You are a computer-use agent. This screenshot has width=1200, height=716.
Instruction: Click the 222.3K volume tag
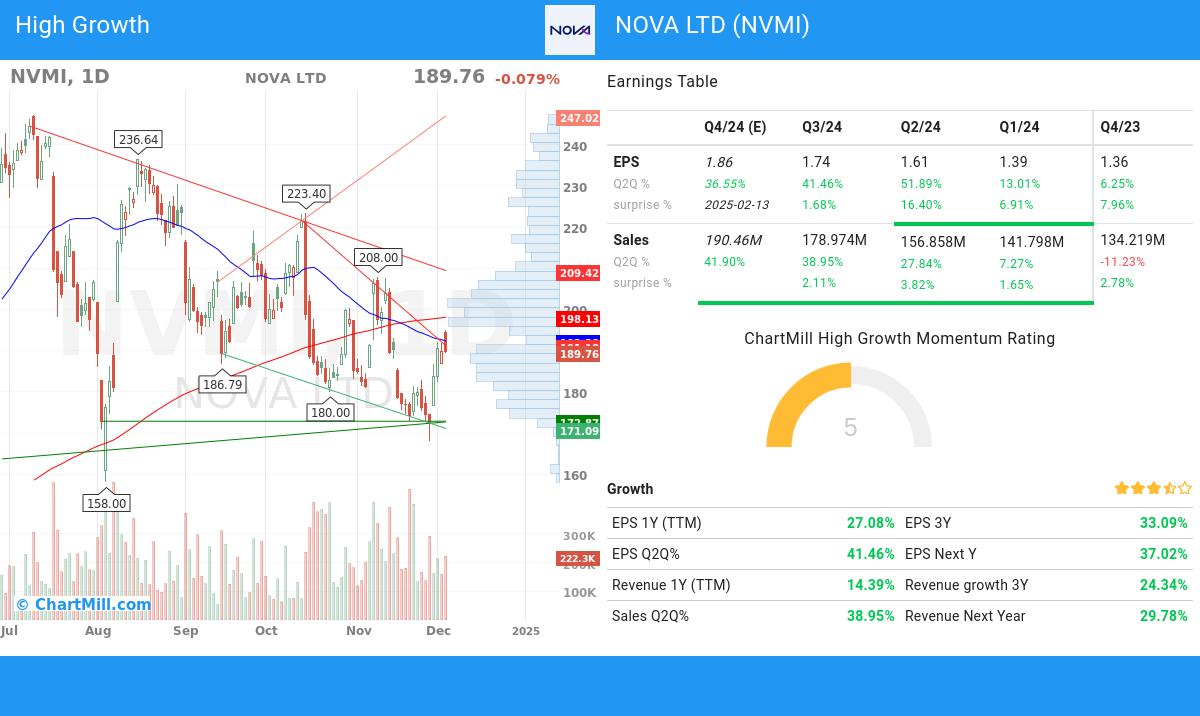[x=577, y=559]
